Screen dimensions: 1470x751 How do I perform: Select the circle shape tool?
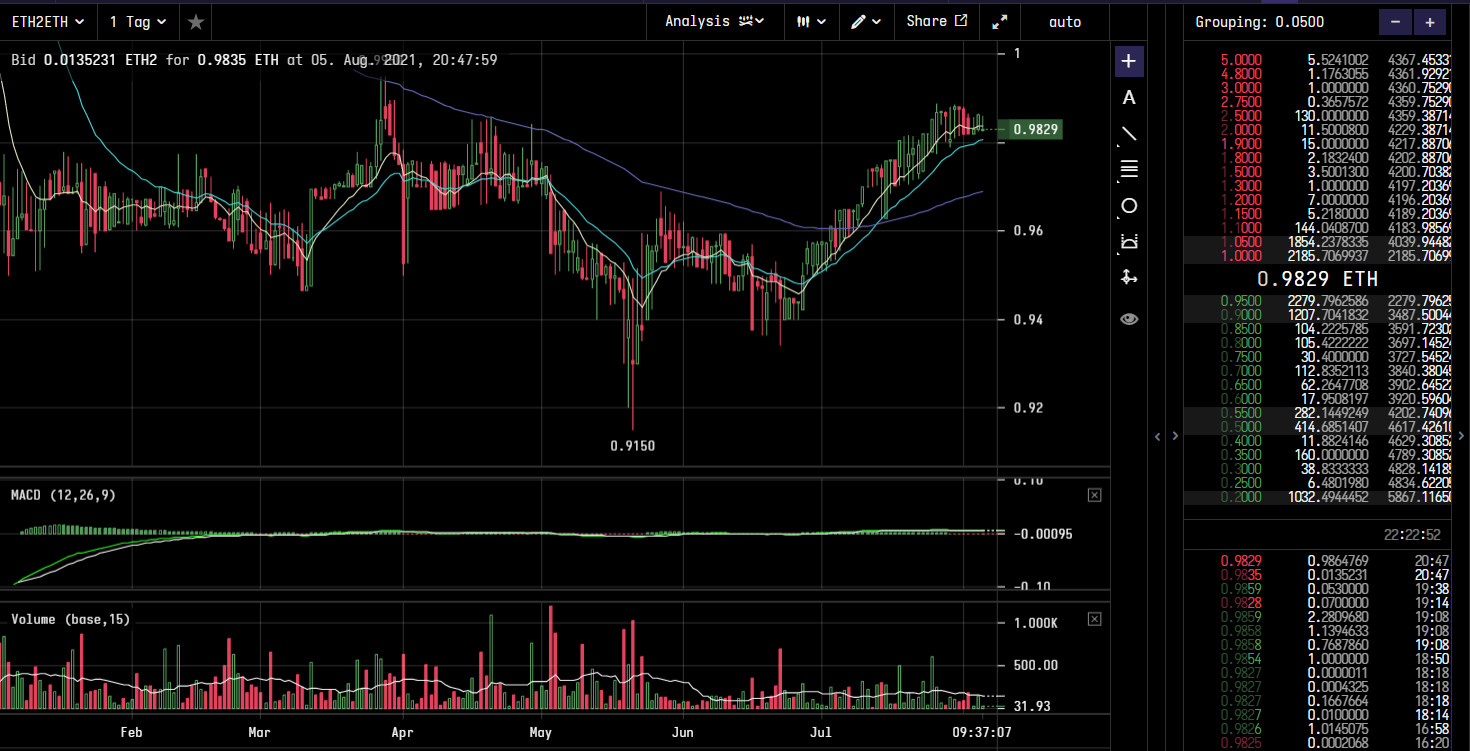[x=1129, y=206]
